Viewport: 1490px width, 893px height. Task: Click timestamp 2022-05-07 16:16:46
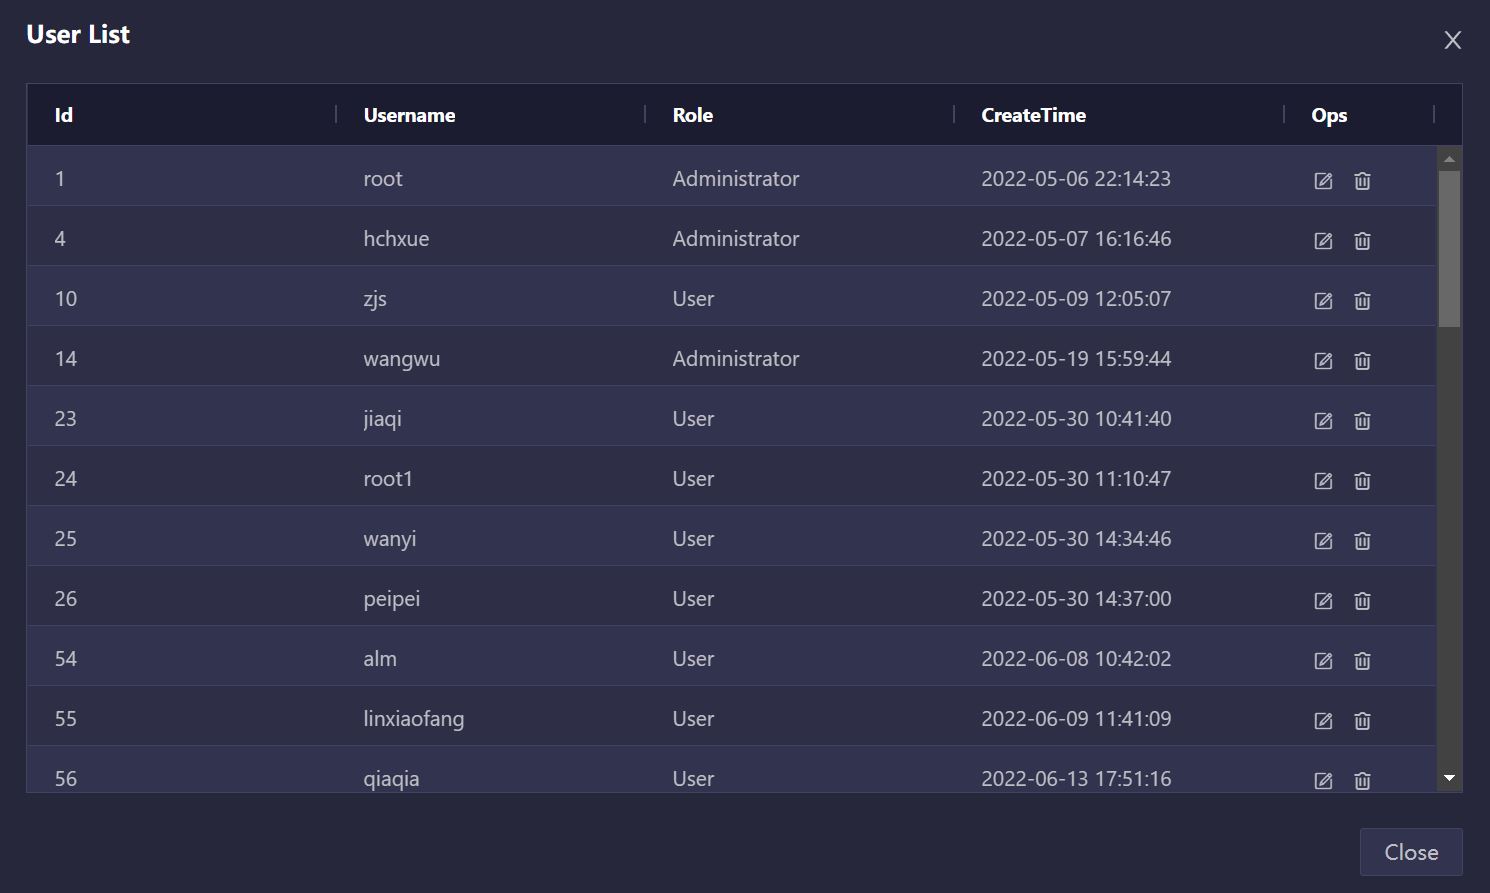coord(1076,239)
